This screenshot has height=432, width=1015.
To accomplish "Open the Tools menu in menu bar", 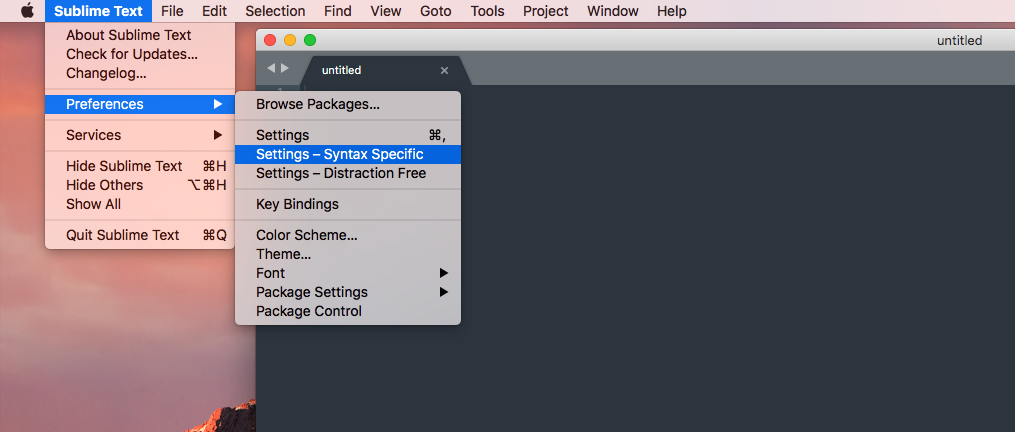I will 487,11.
